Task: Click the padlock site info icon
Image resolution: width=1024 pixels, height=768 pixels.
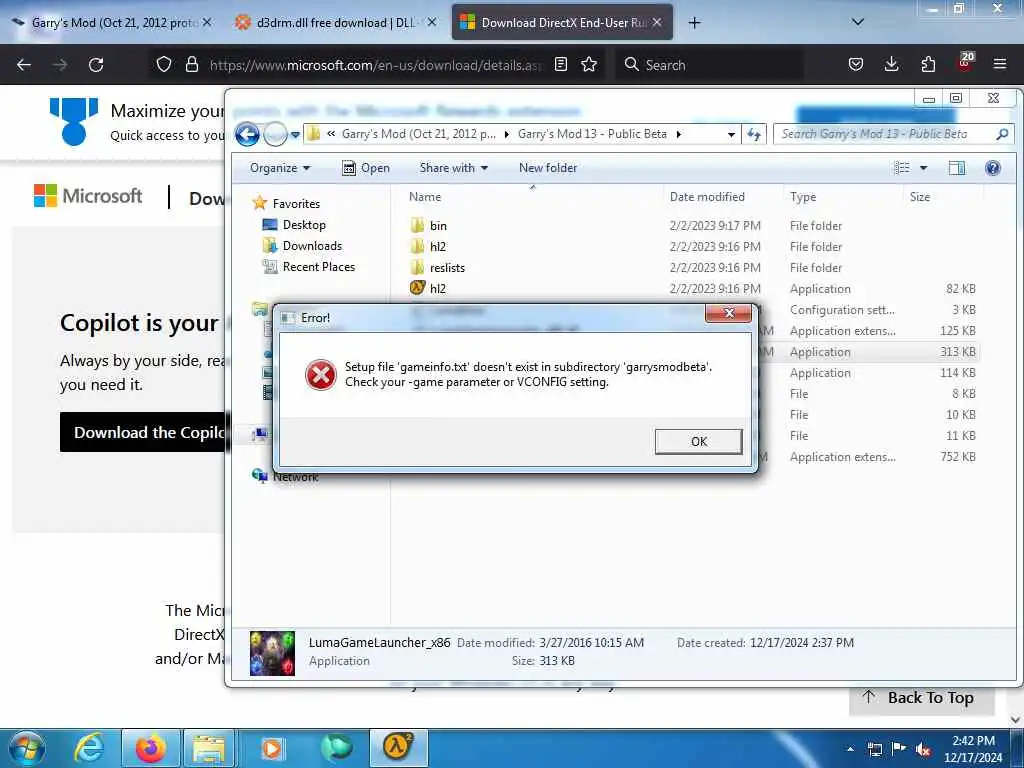Action: (191, 64)
